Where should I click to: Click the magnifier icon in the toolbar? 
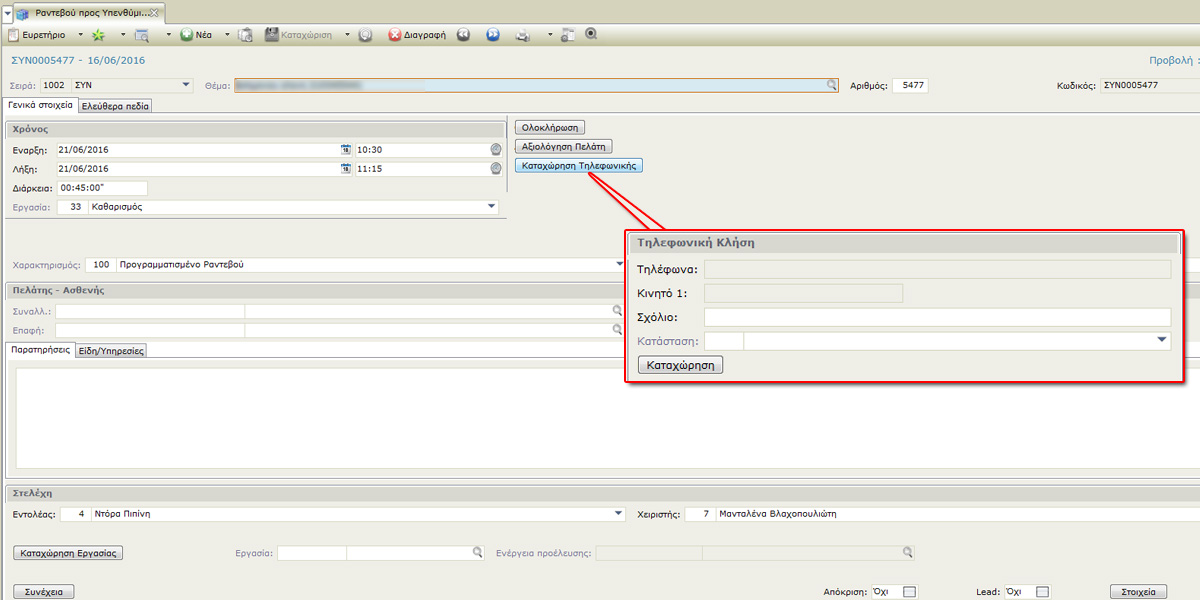click(x=591, y=34)
